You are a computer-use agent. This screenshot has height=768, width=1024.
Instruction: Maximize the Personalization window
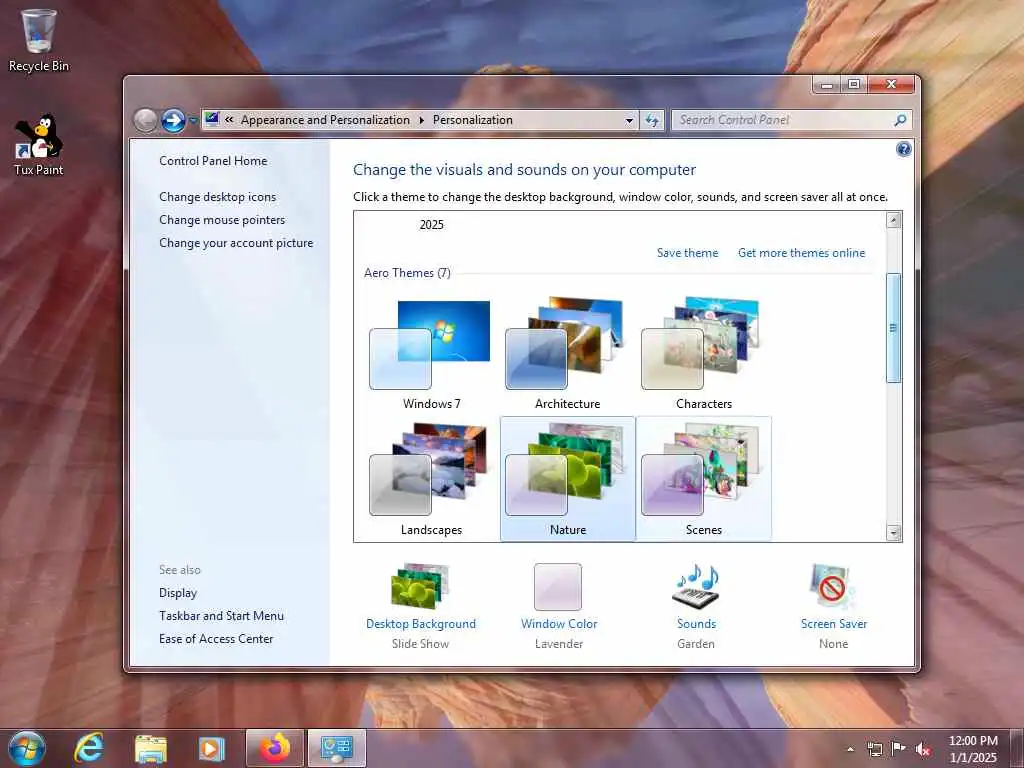854,85
